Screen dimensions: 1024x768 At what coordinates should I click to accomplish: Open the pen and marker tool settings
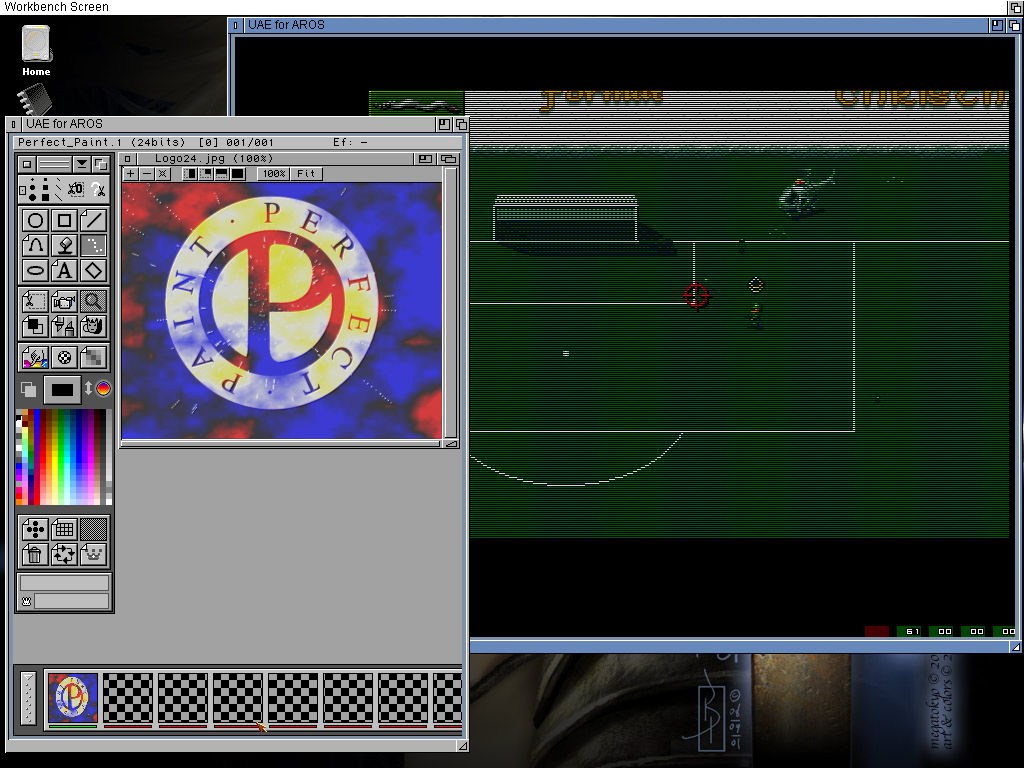(x=64, y=326)
